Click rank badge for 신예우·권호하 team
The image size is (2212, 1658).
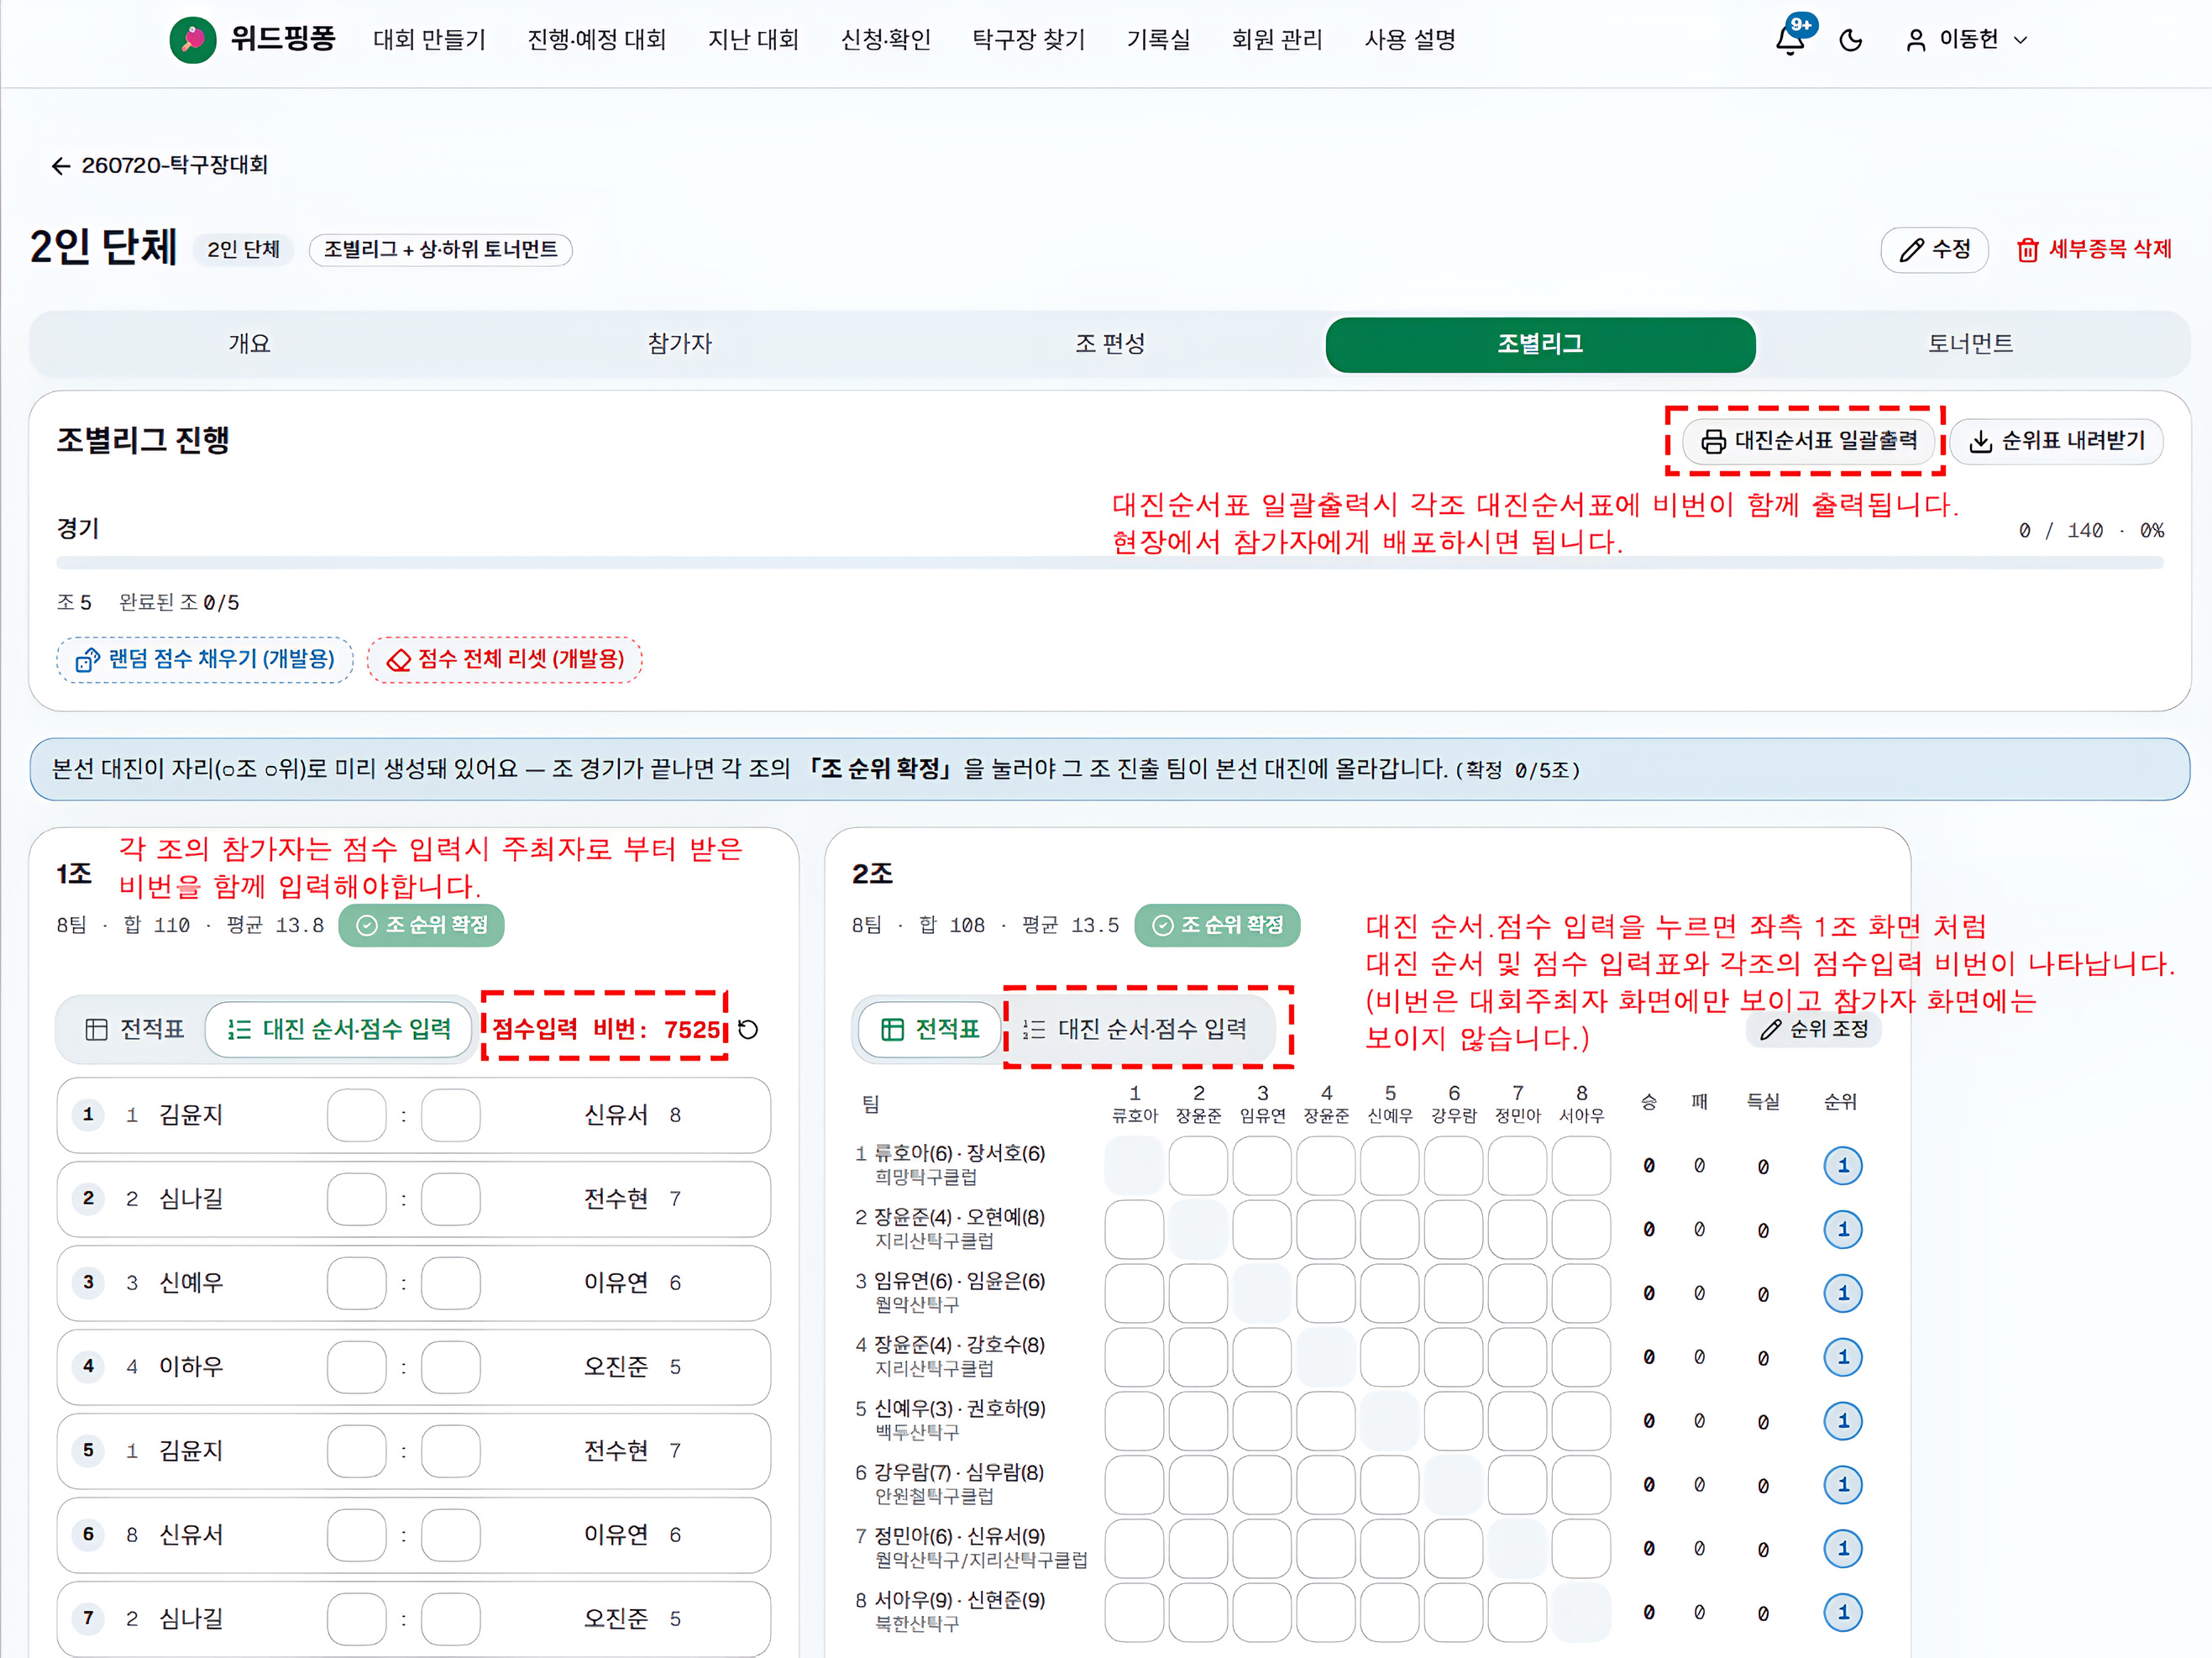1843,1421
